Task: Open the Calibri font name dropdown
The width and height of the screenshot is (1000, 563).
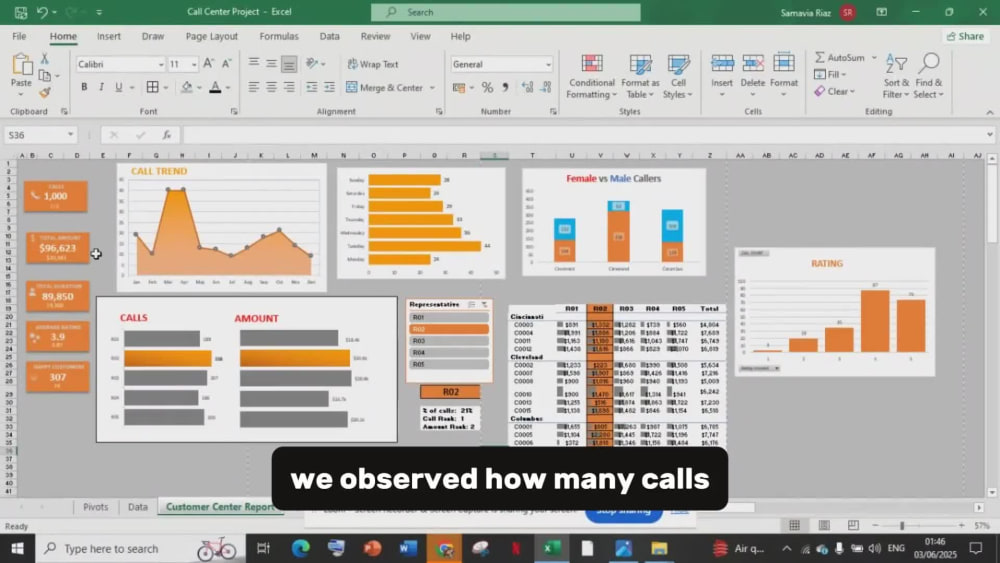Action: click(x=161, y=64)
